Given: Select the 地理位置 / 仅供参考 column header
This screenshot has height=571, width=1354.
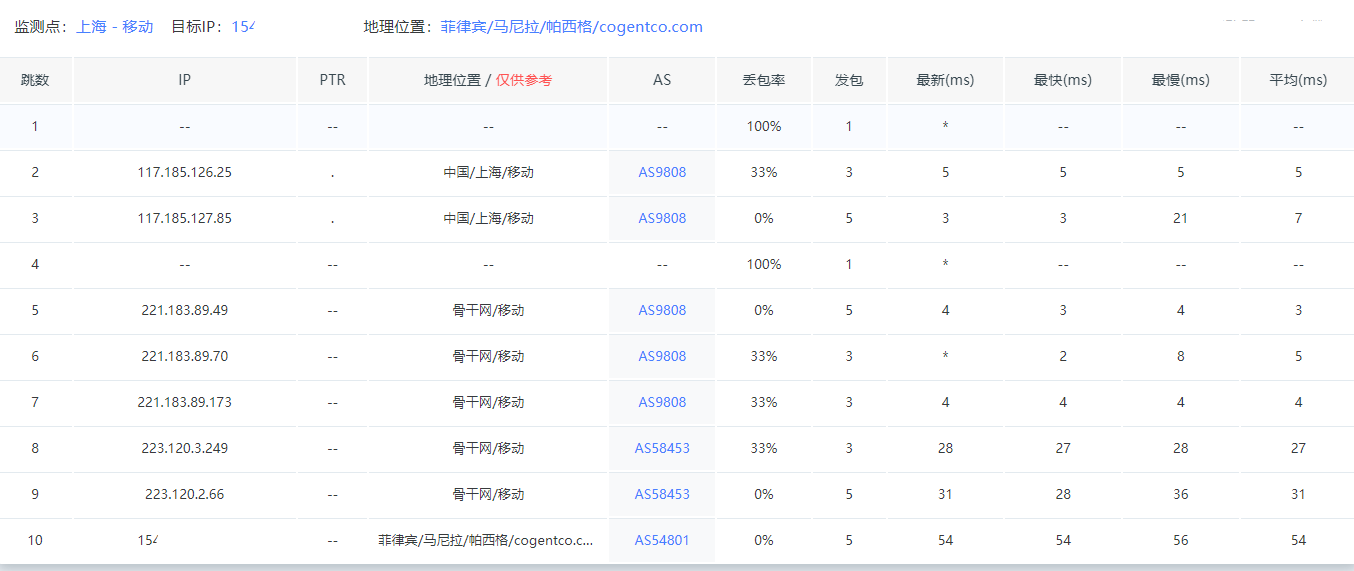Looking at the screenshot, I should [488, 80].
